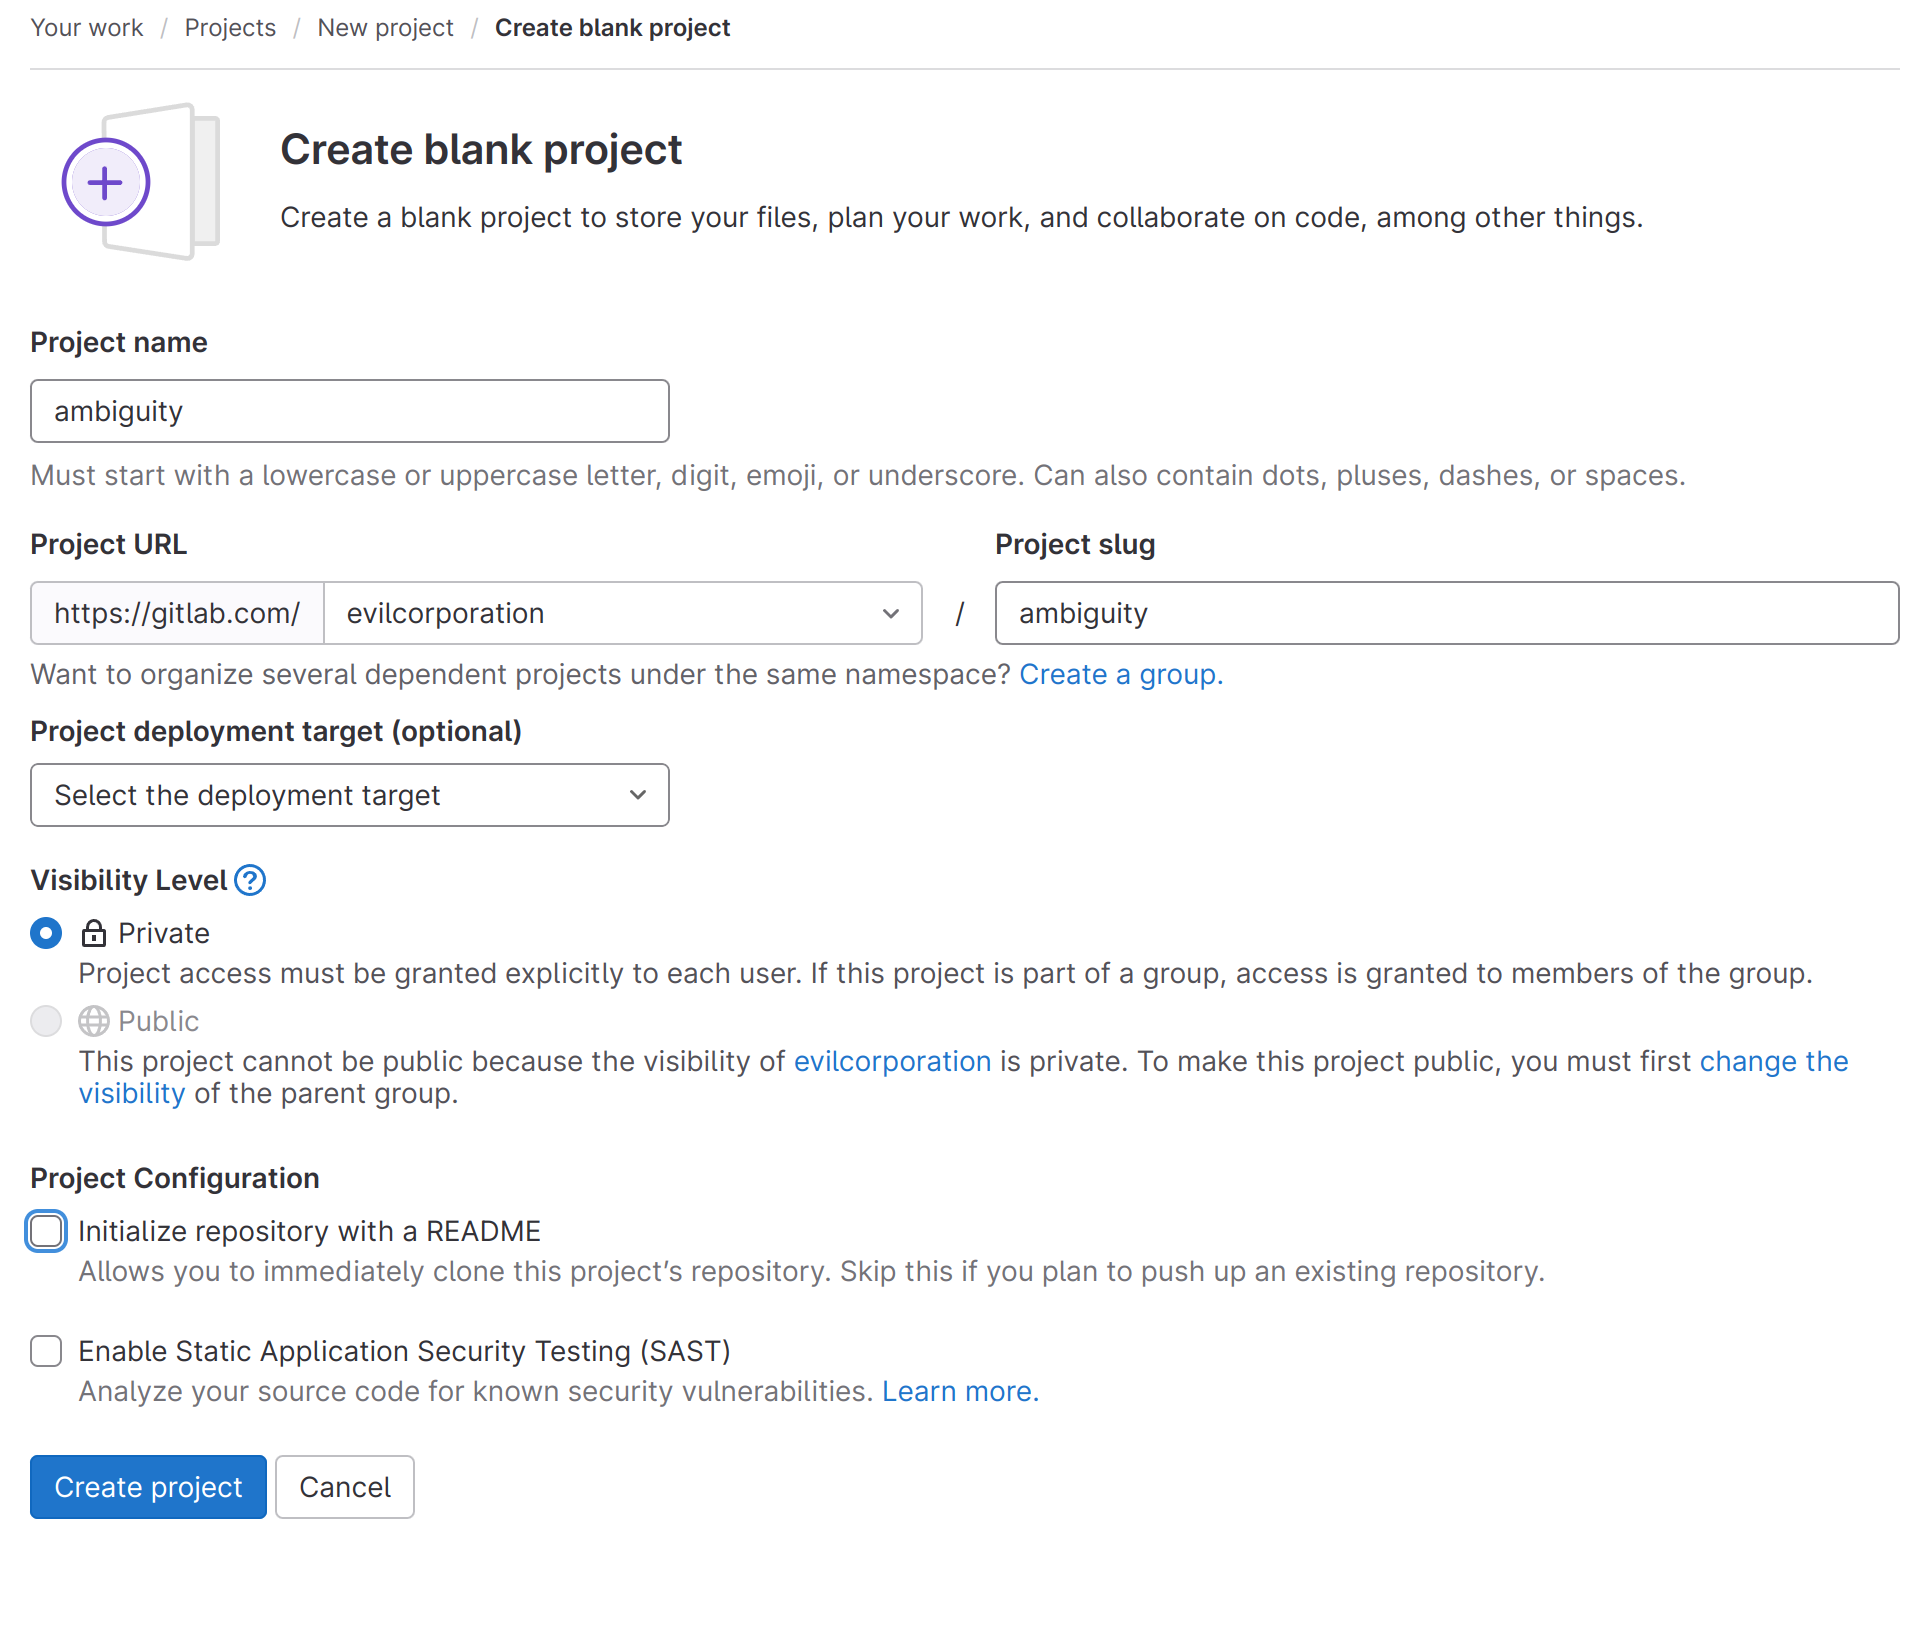Click the Public globe icon
Image resolution: width=1924 pixels, height=1640 pixels.
[94, 1021]
